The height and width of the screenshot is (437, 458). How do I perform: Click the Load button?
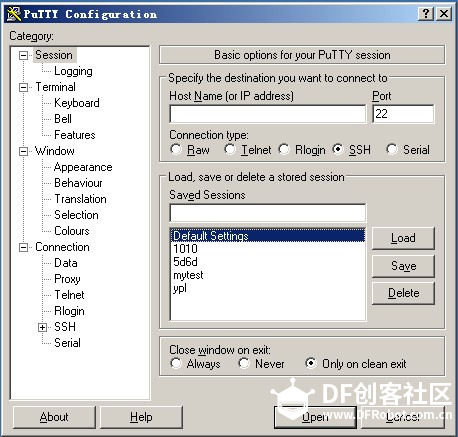403,238
